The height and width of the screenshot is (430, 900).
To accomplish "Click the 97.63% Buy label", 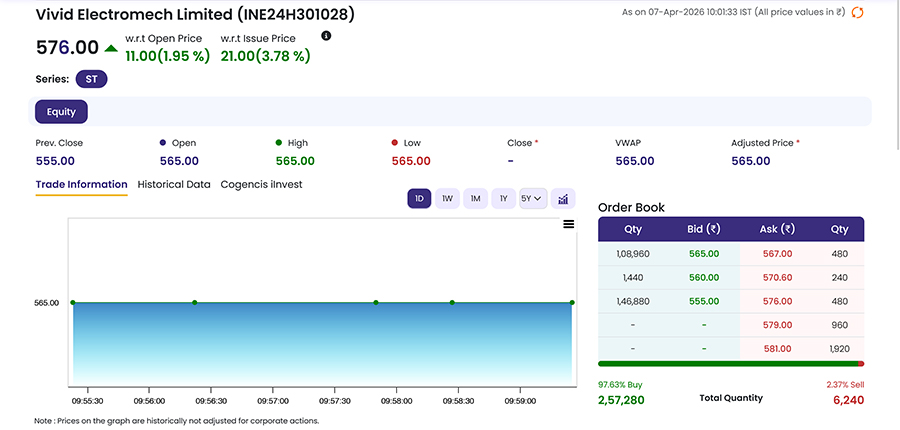I will click(x=620, y=385).
